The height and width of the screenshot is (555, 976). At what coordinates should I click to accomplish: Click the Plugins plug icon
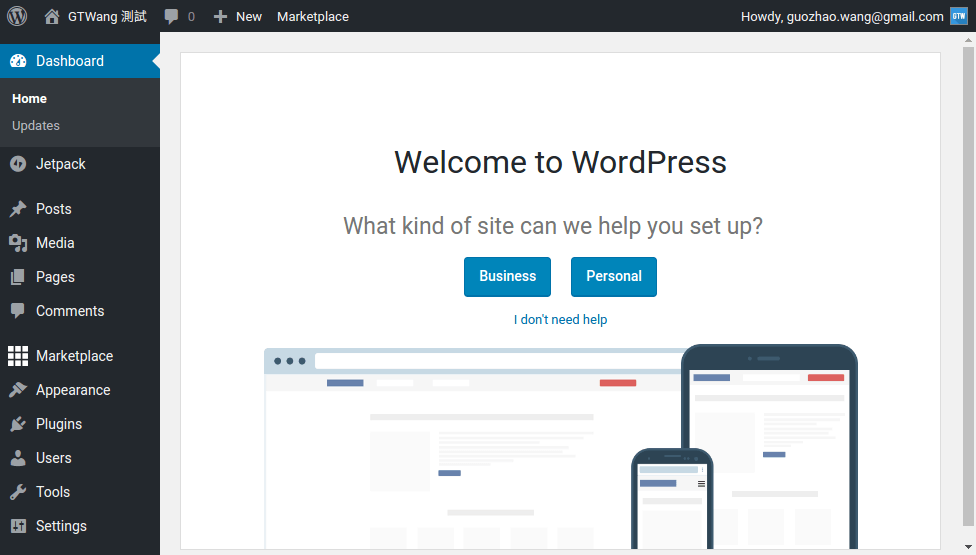click(18, 424)
